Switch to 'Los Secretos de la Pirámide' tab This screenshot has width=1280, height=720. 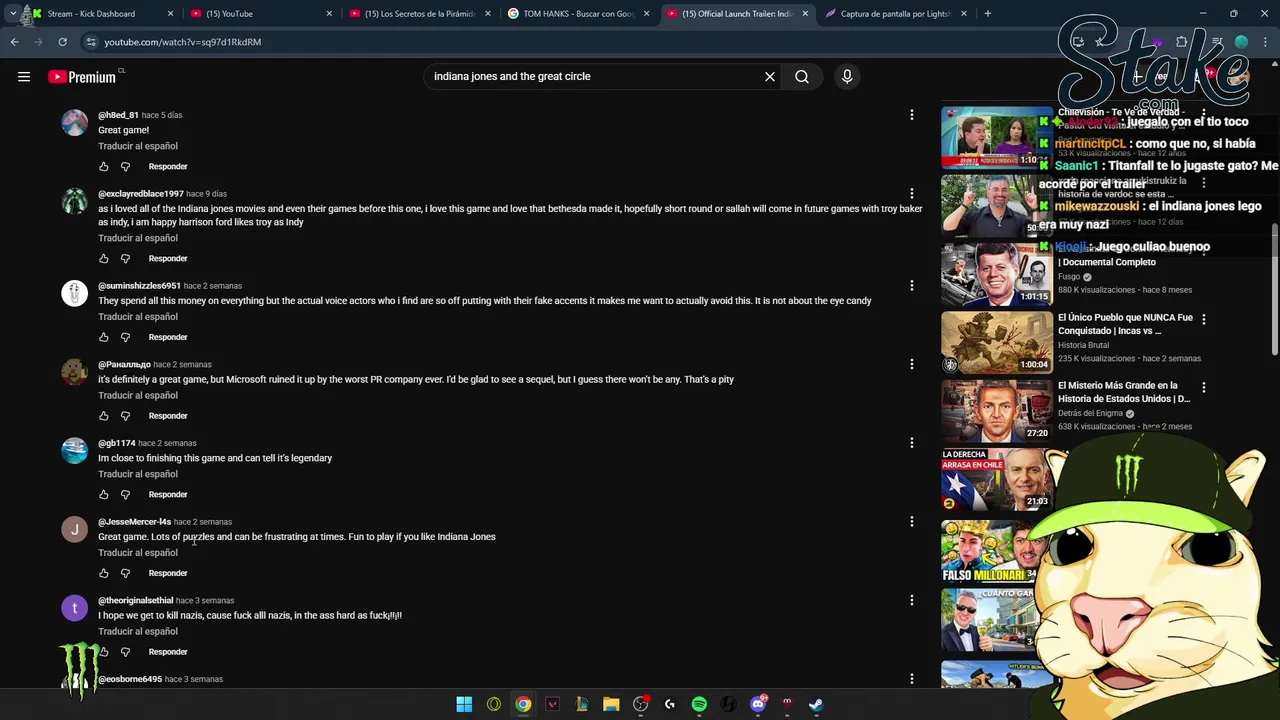pos(420,14)
